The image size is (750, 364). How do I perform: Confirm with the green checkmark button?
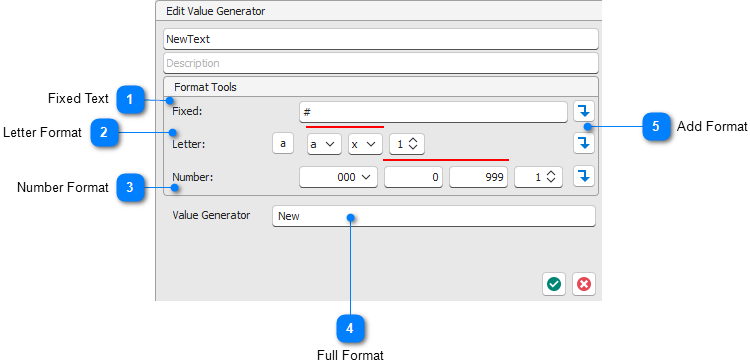pyautogui.click(x=554, y=285)
